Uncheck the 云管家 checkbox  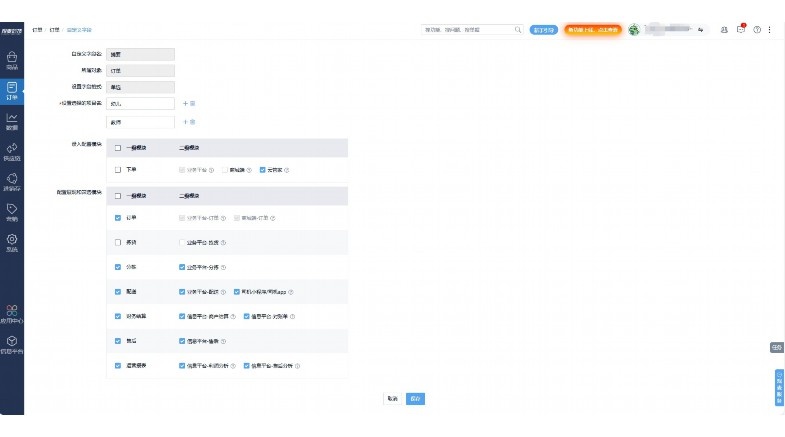click(x=262, y=170)
